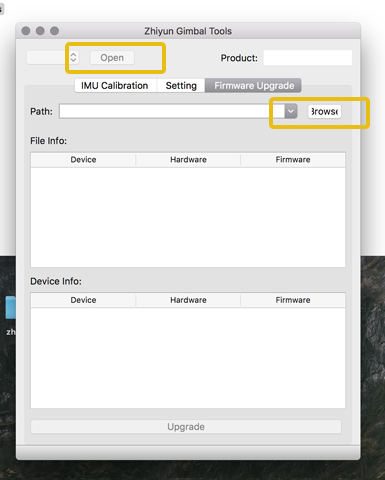This screenshot has width=385, height=480.
Task: Click the minimize window button
Action: point(40,31)
